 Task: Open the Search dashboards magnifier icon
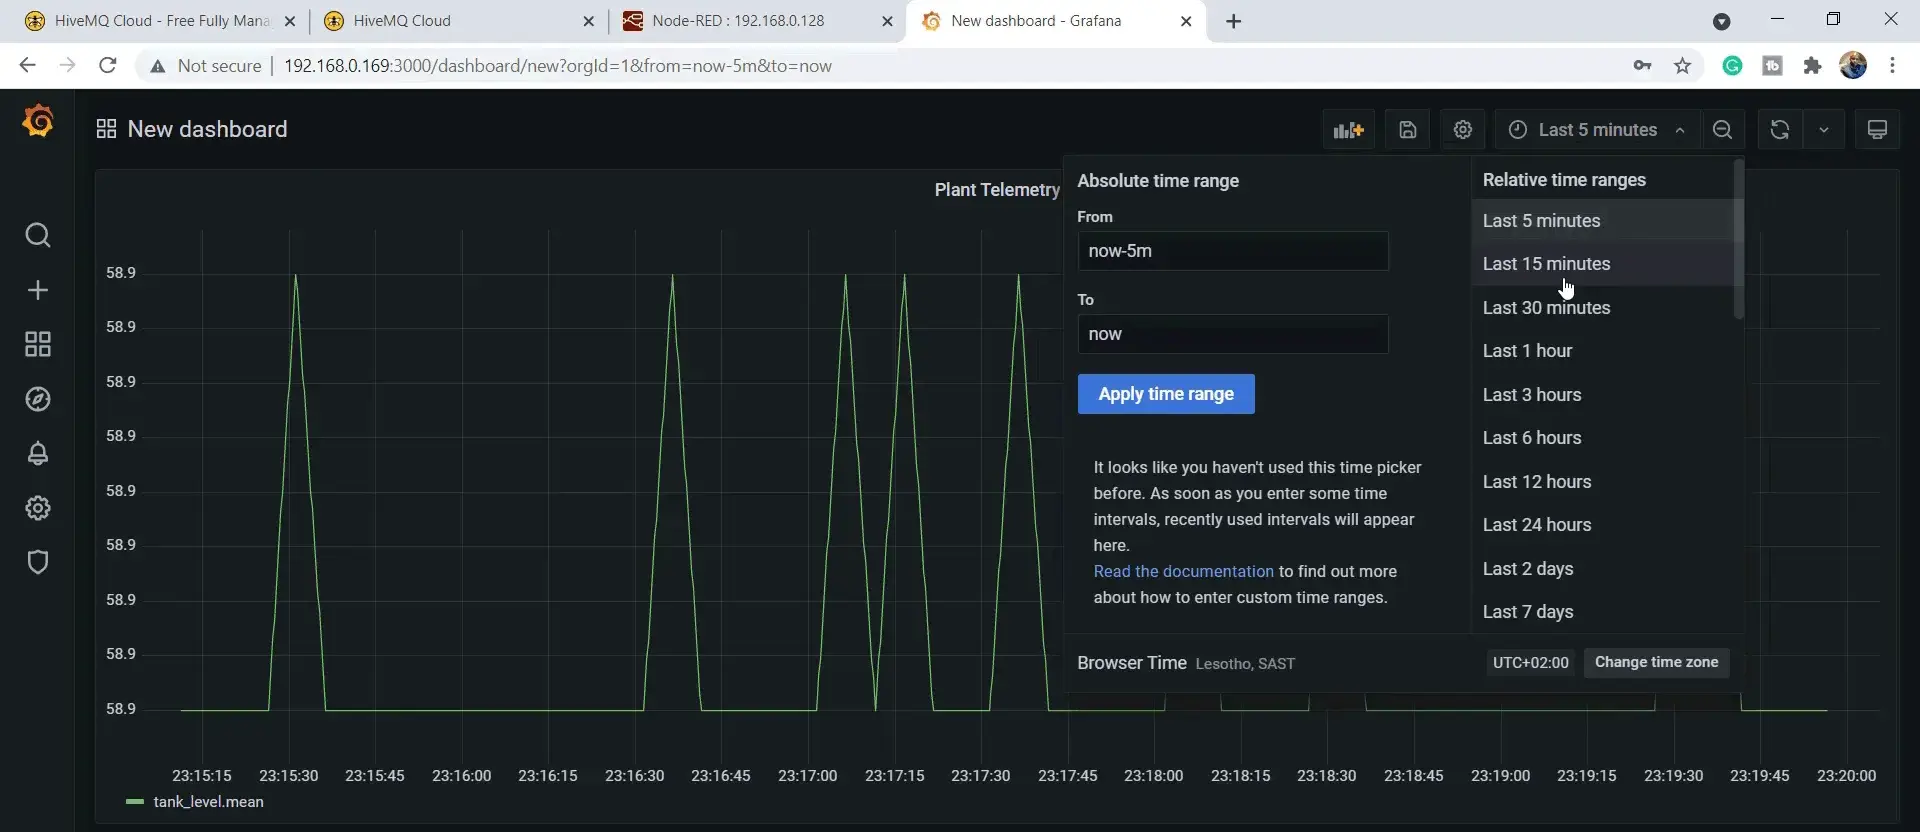click(x=38, y=235)
